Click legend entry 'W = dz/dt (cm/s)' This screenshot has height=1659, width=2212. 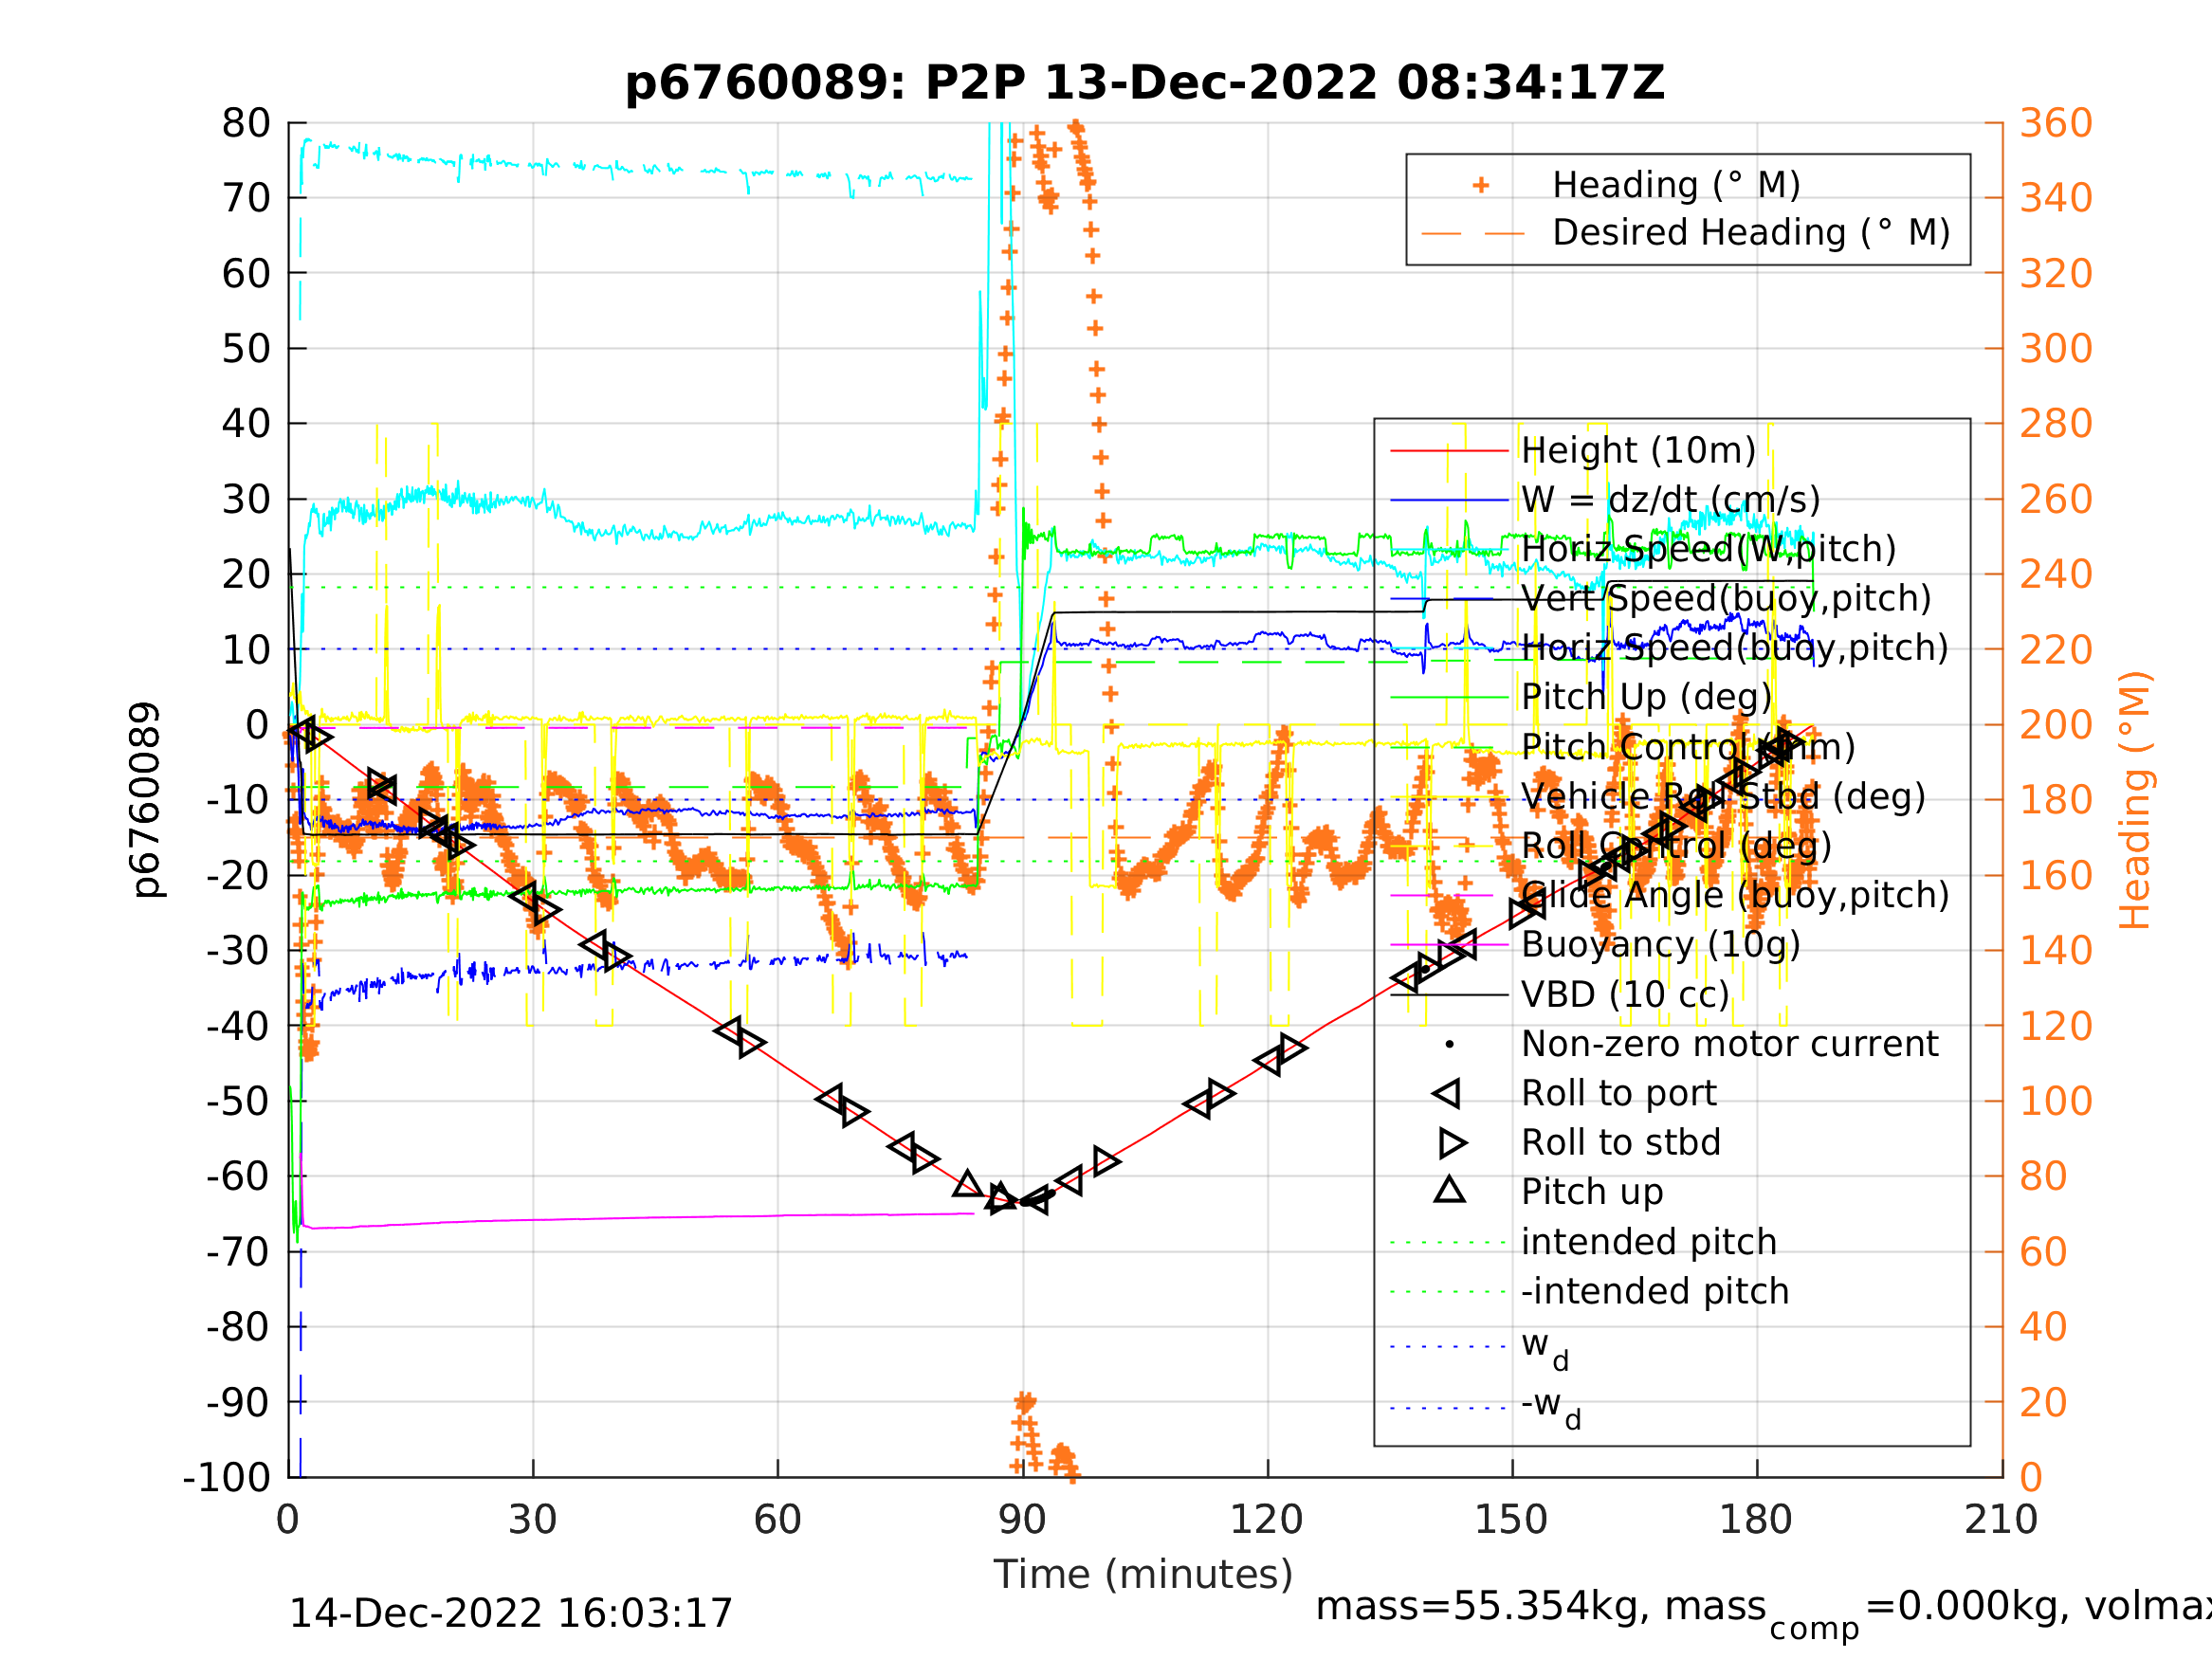point(1671,500)
